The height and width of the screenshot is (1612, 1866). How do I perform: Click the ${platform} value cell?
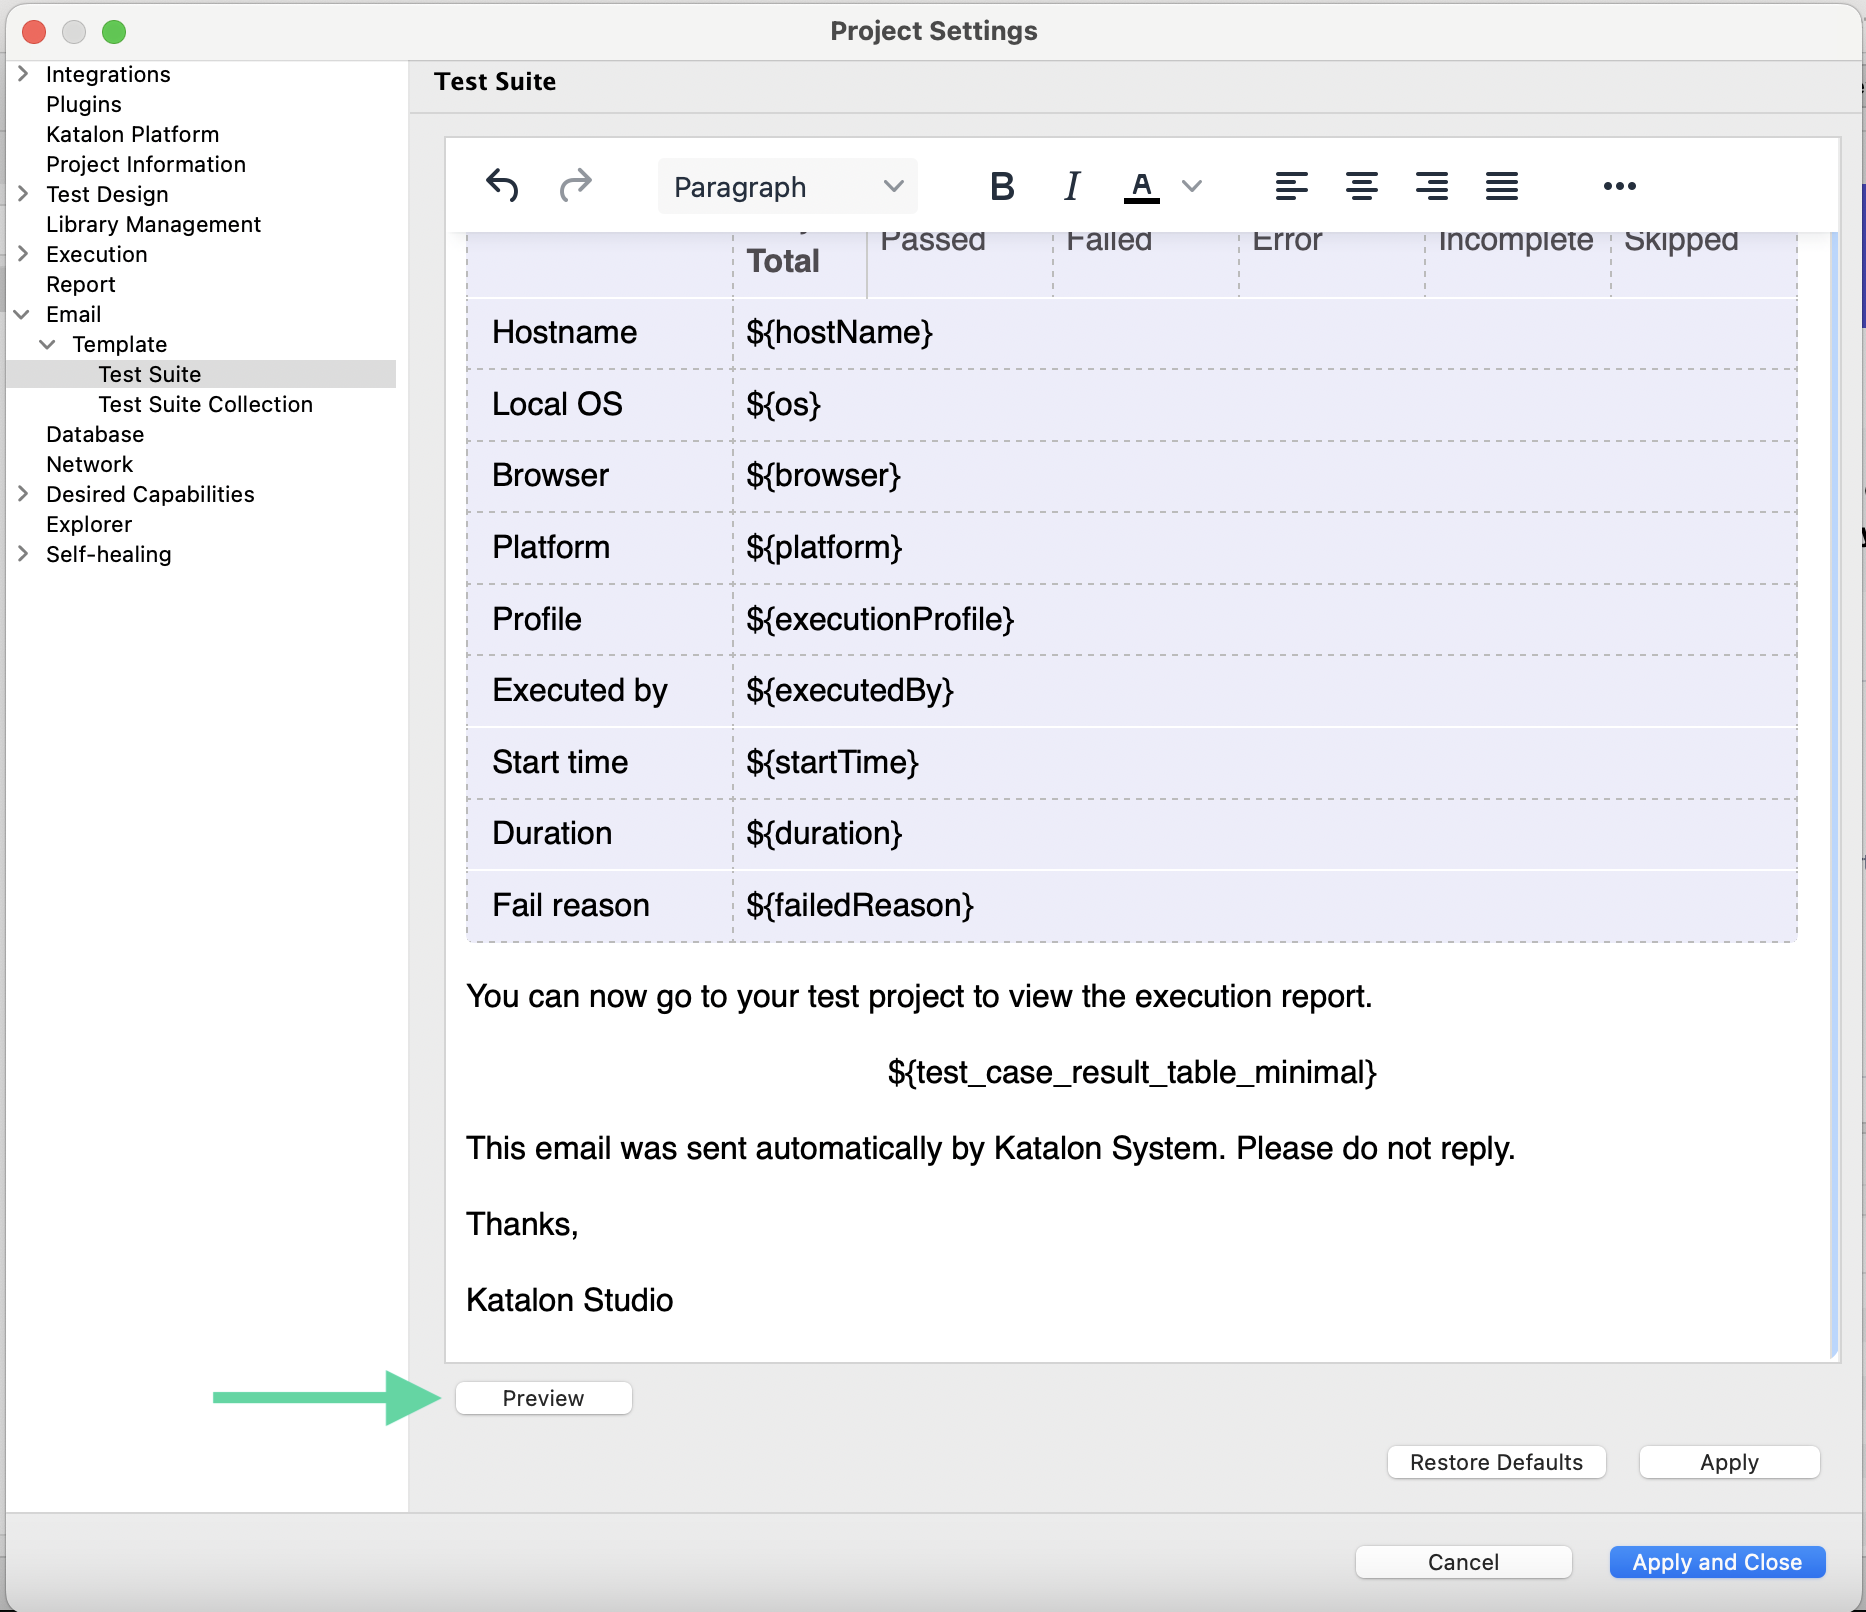tap(1264, 548)
